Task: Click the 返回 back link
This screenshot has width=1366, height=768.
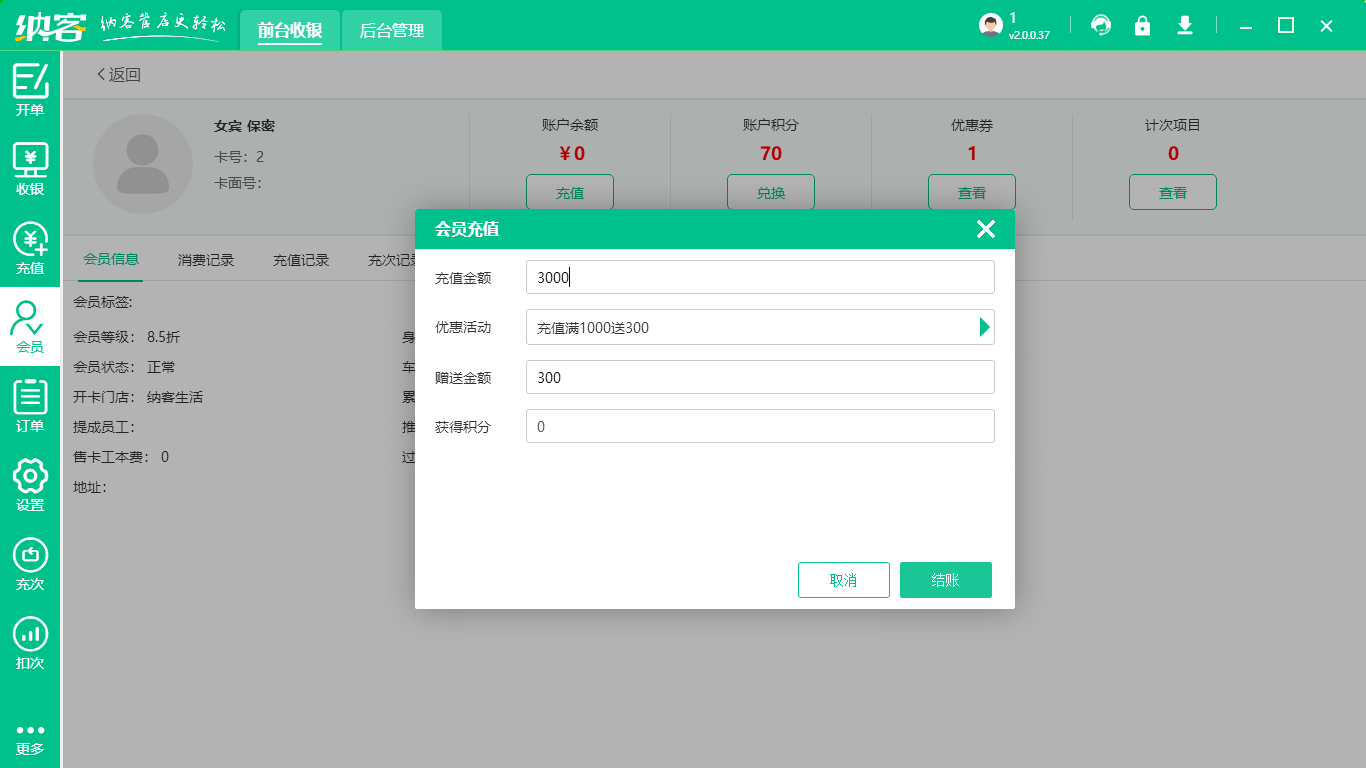Action: tap(121, 74)
